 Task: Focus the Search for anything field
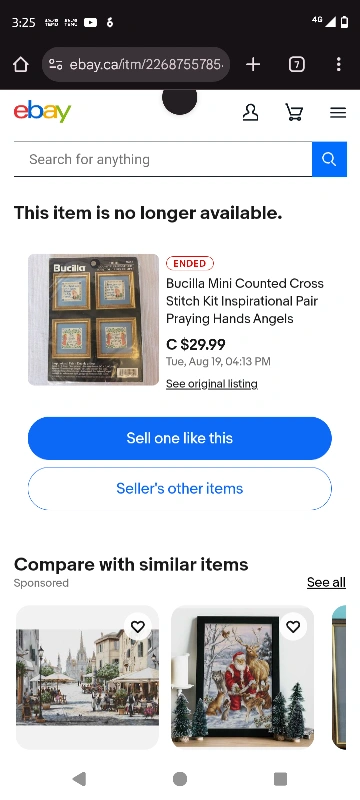163,159
